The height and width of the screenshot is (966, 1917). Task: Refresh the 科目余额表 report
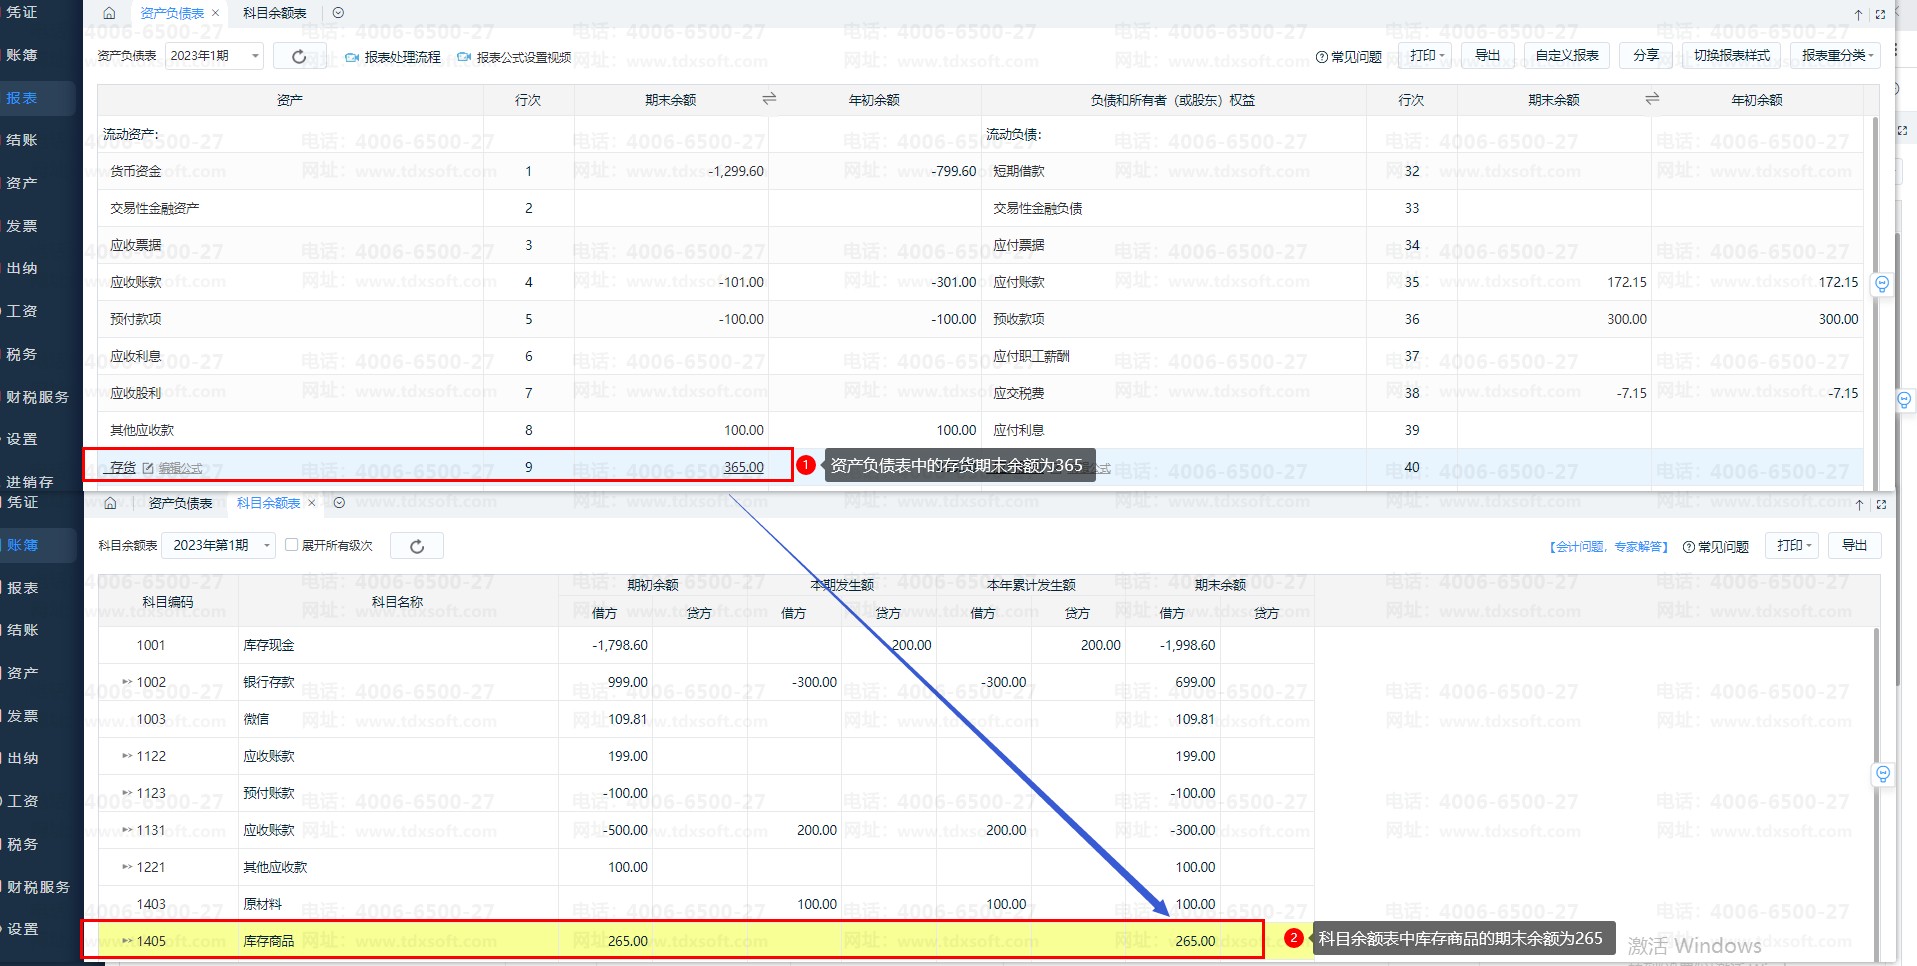click(417, 546)
